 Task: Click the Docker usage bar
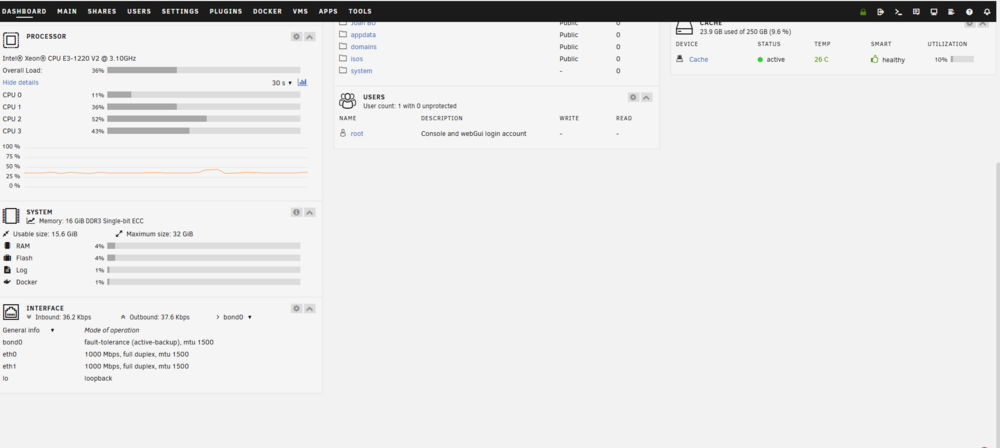(x=203, y=282)
